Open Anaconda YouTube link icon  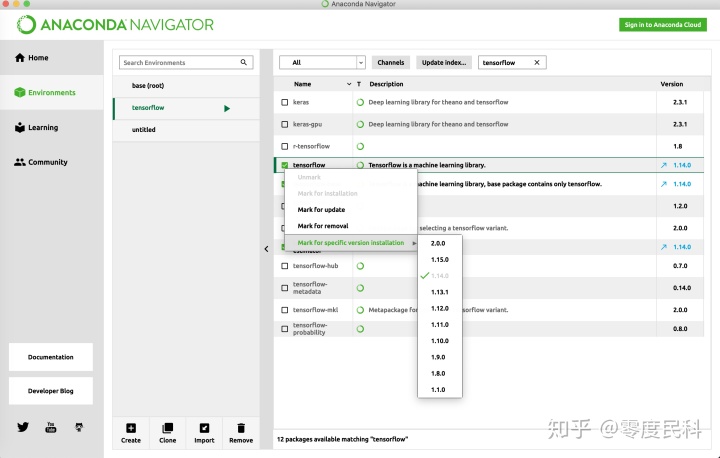pos(51,427)
